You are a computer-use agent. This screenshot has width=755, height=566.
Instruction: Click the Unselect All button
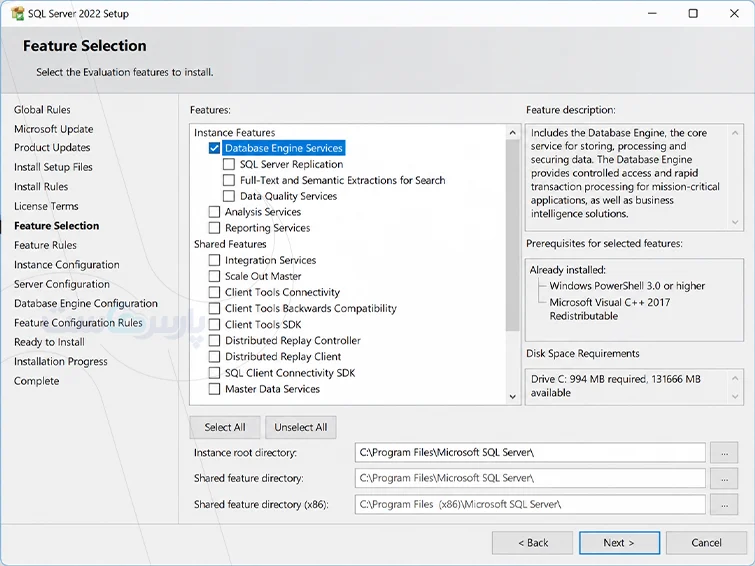coord(300,427)
